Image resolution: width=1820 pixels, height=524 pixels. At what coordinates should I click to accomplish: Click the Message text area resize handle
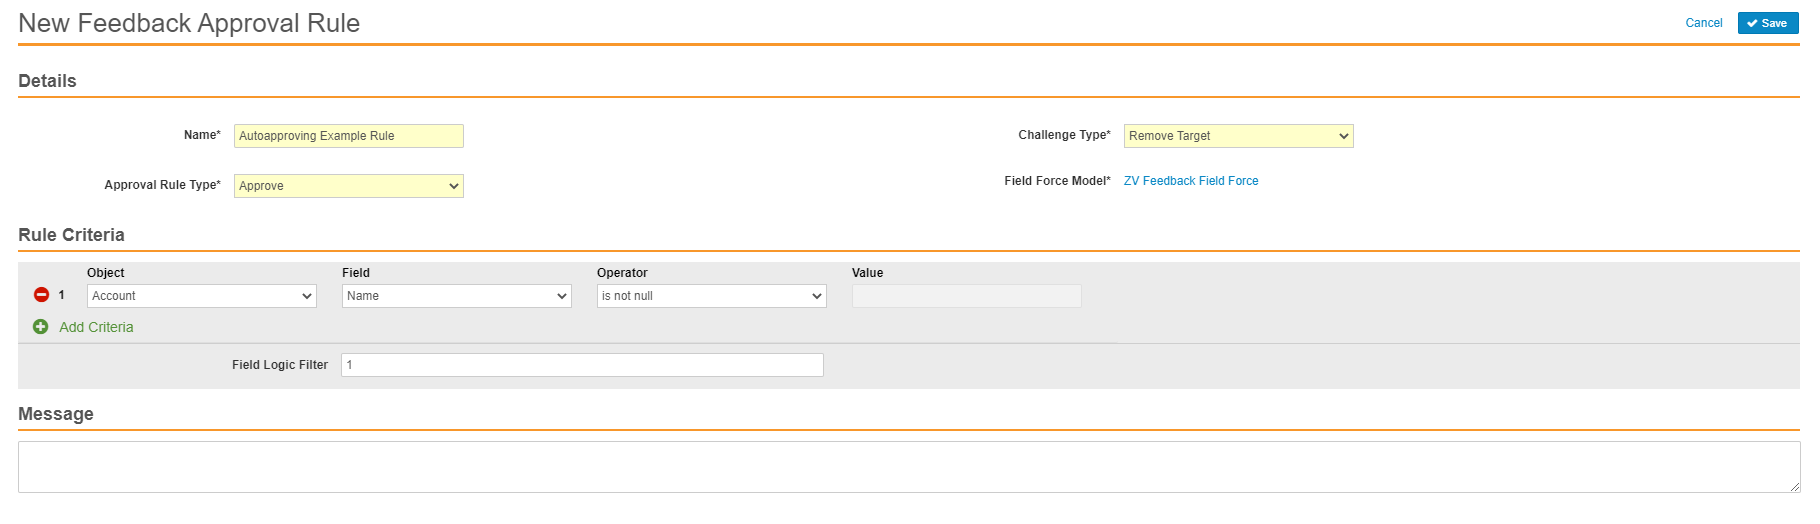click(x=1794, y=487)
